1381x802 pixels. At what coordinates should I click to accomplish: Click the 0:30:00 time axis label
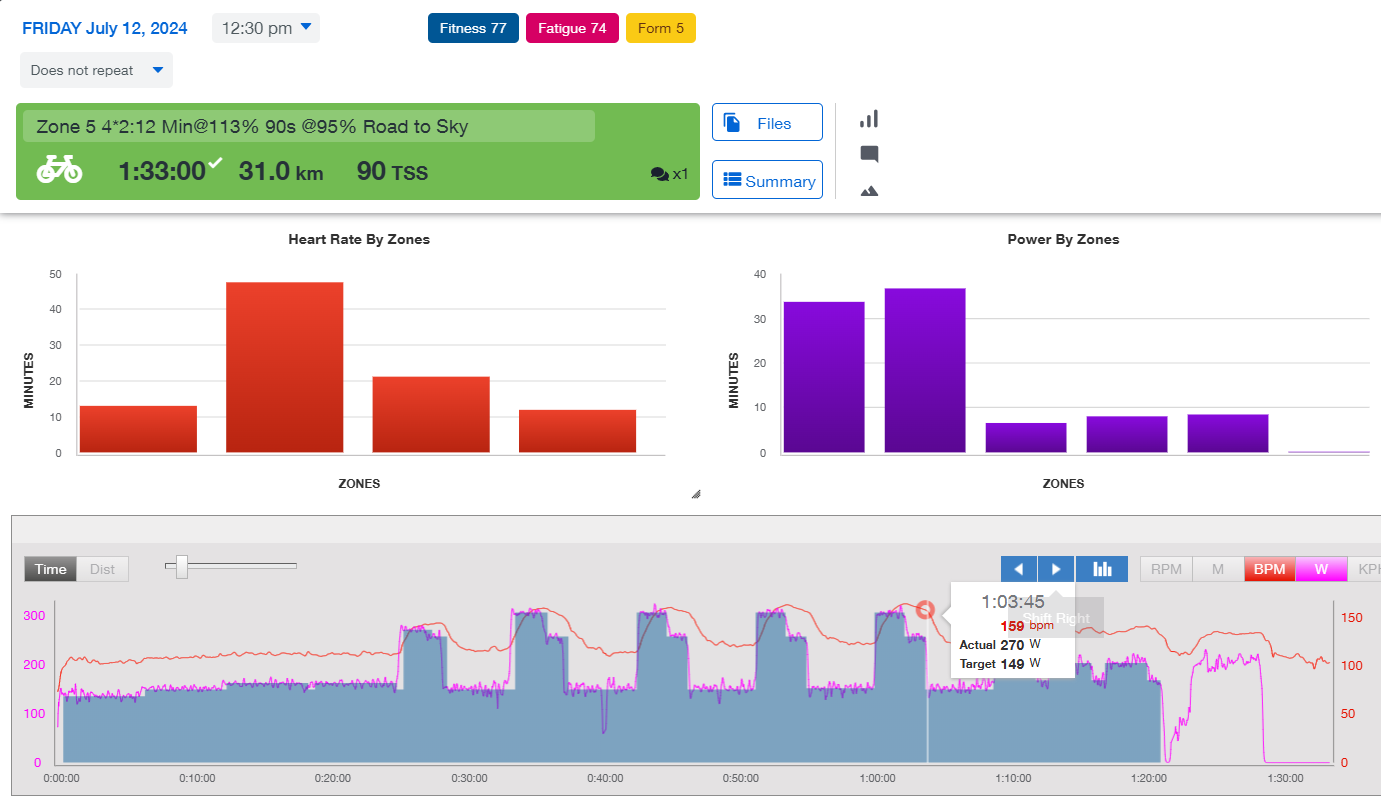tap(469, 778)
